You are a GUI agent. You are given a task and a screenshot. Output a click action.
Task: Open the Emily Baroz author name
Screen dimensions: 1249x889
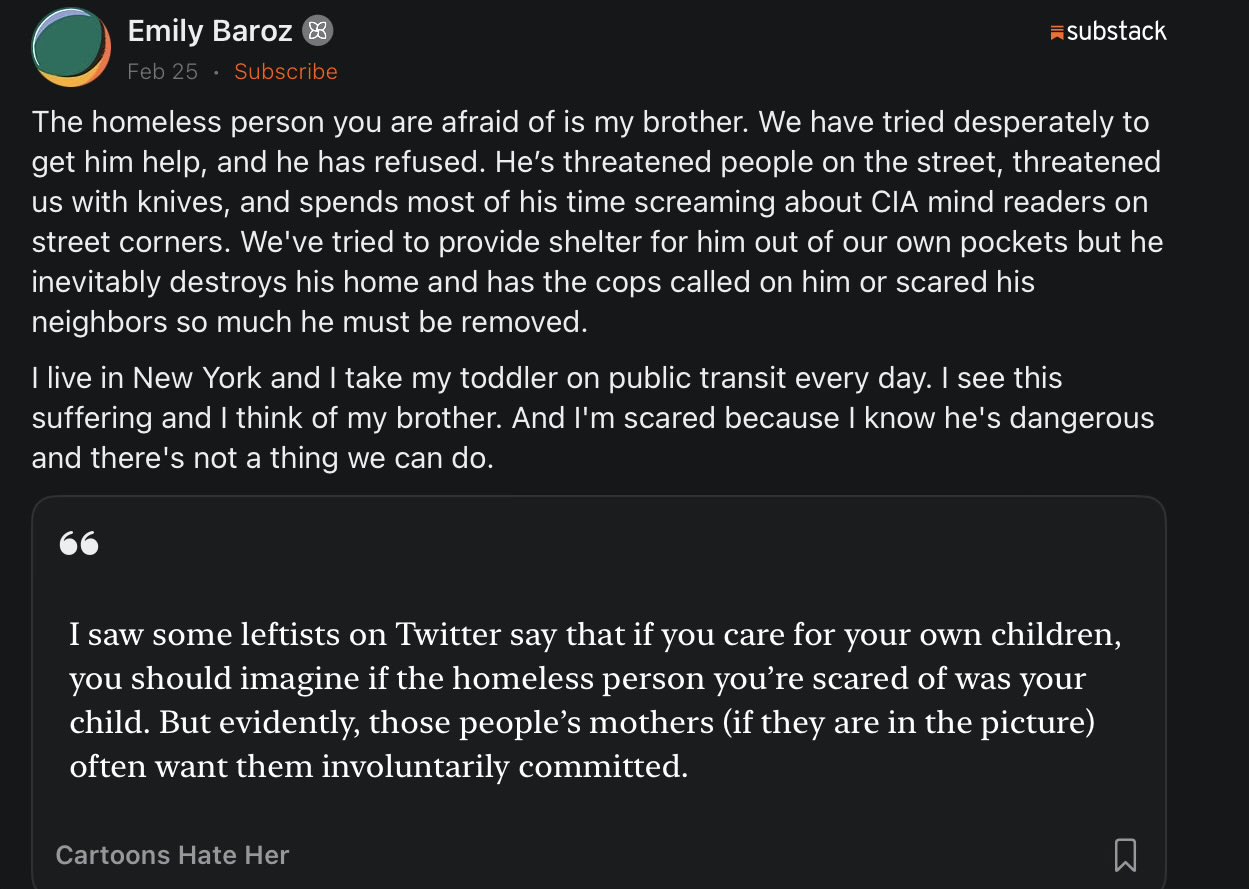point(210,31)
